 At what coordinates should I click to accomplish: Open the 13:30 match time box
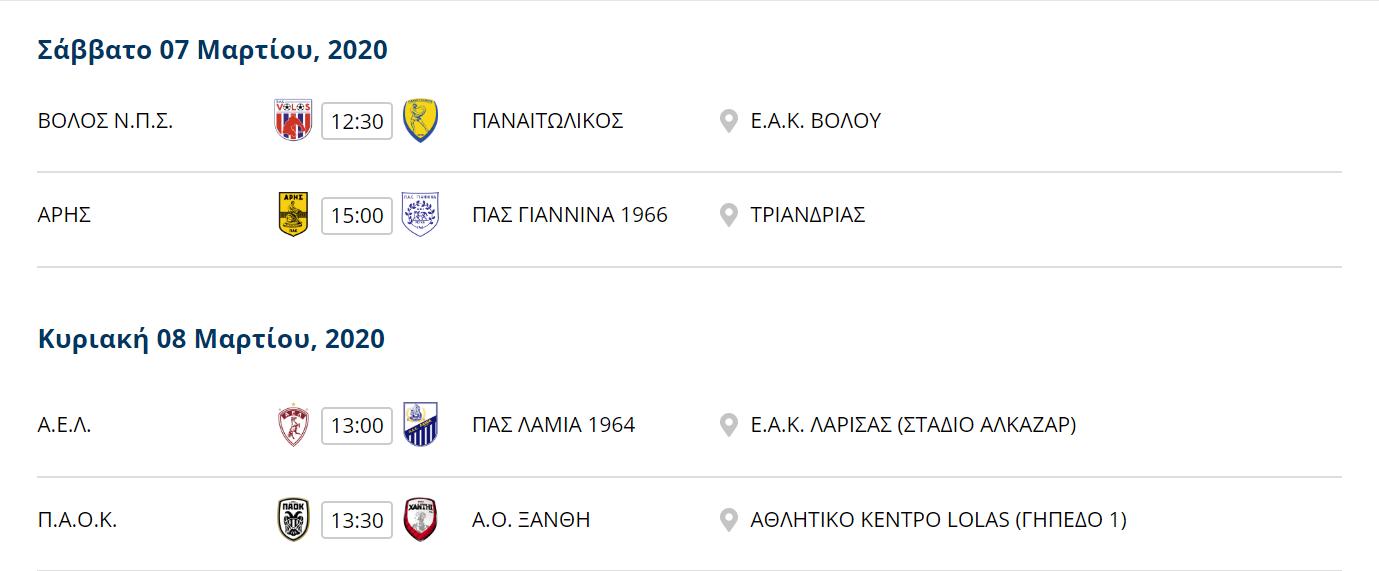coord(357,520)
